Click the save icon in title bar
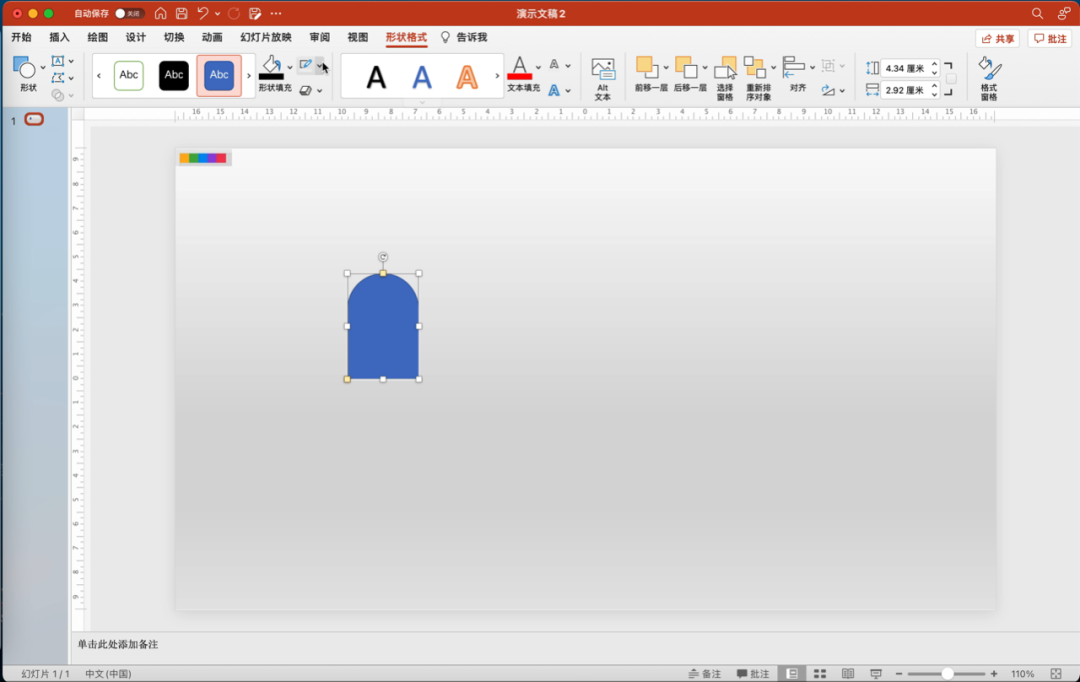 tap(182, 13)
